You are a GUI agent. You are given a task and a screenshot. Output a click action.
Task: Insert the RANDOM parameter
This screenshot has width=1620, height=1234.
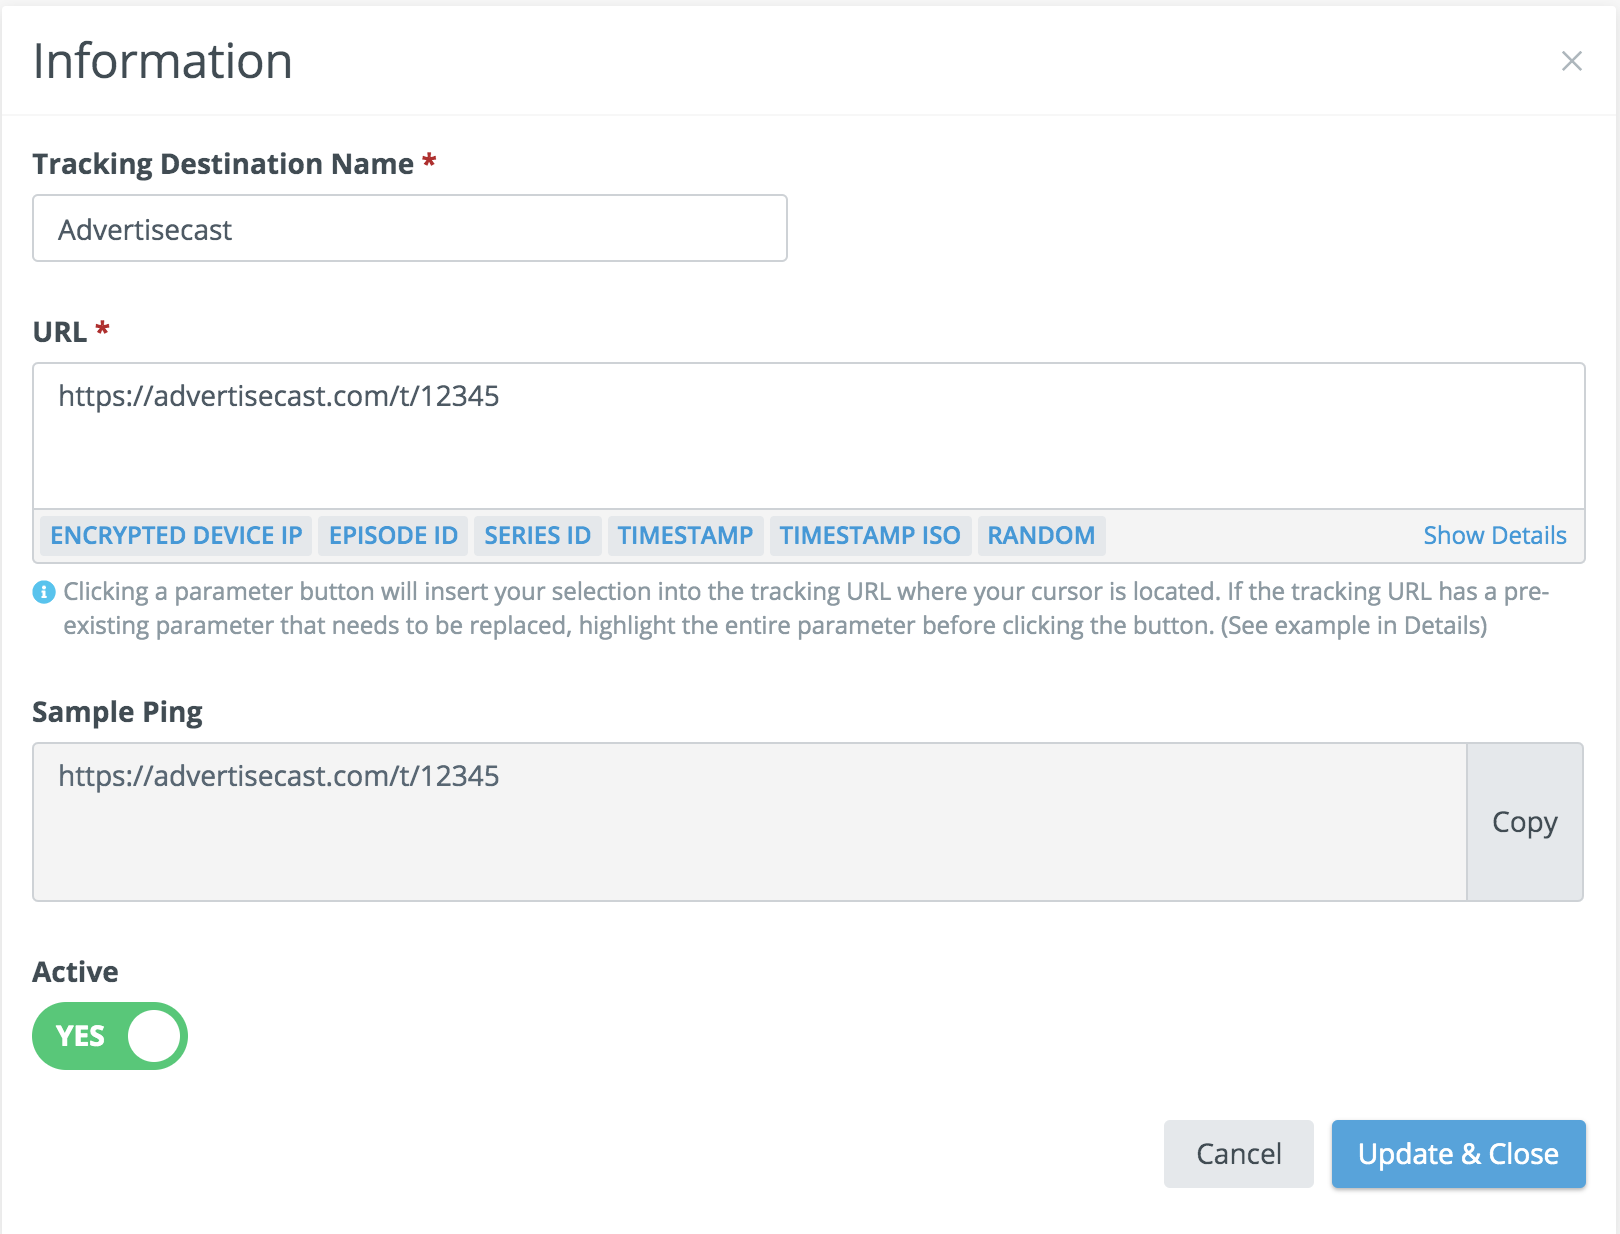[x=1041, y=536]
